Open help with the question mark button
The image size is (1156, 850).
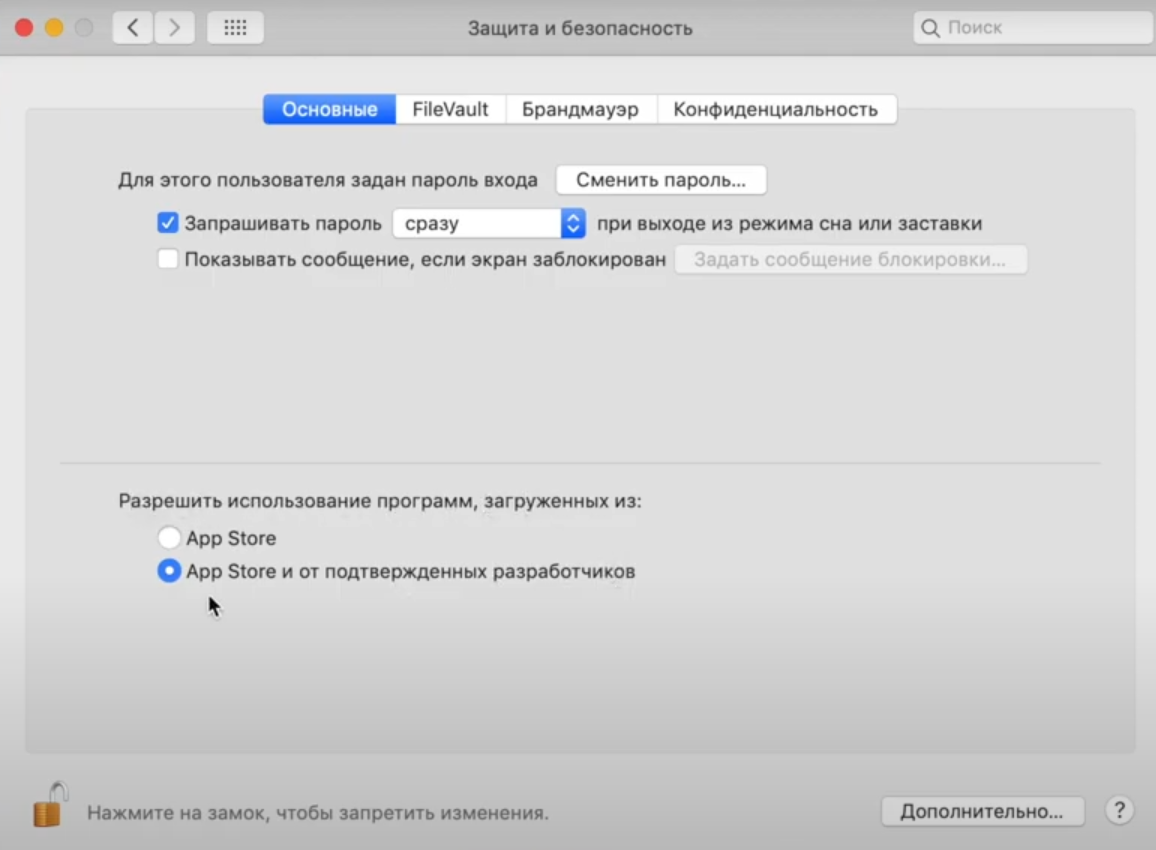(x=1119, y=810)
